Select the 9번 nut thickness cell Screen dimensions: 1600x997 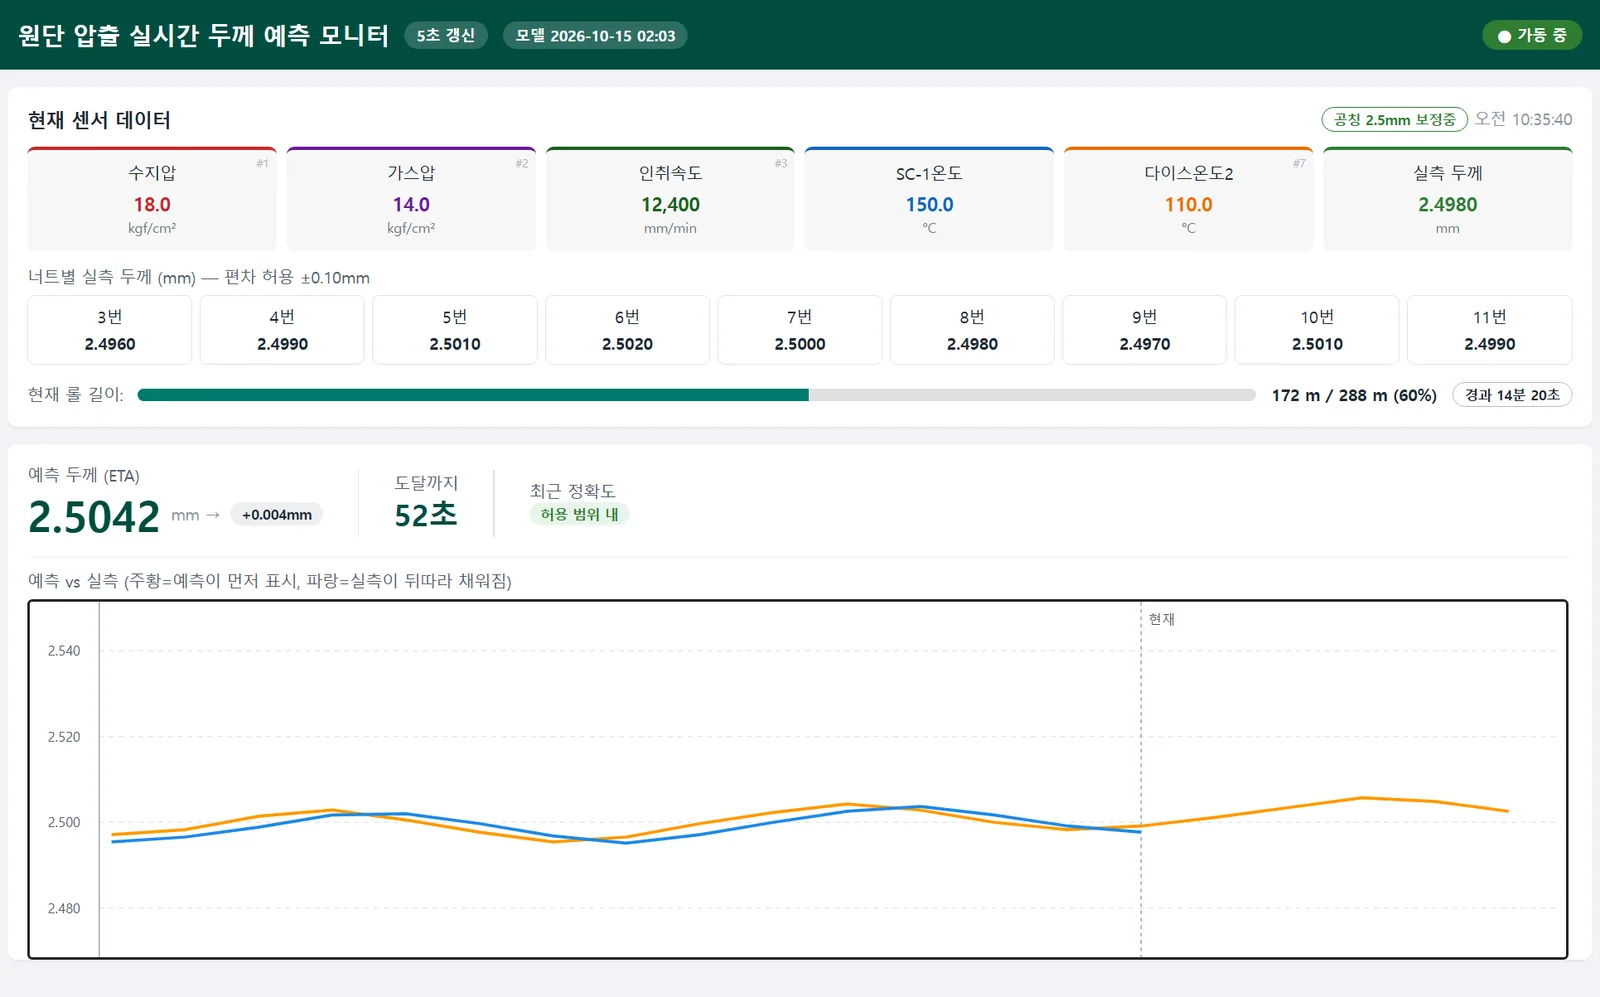point(1144,330)
